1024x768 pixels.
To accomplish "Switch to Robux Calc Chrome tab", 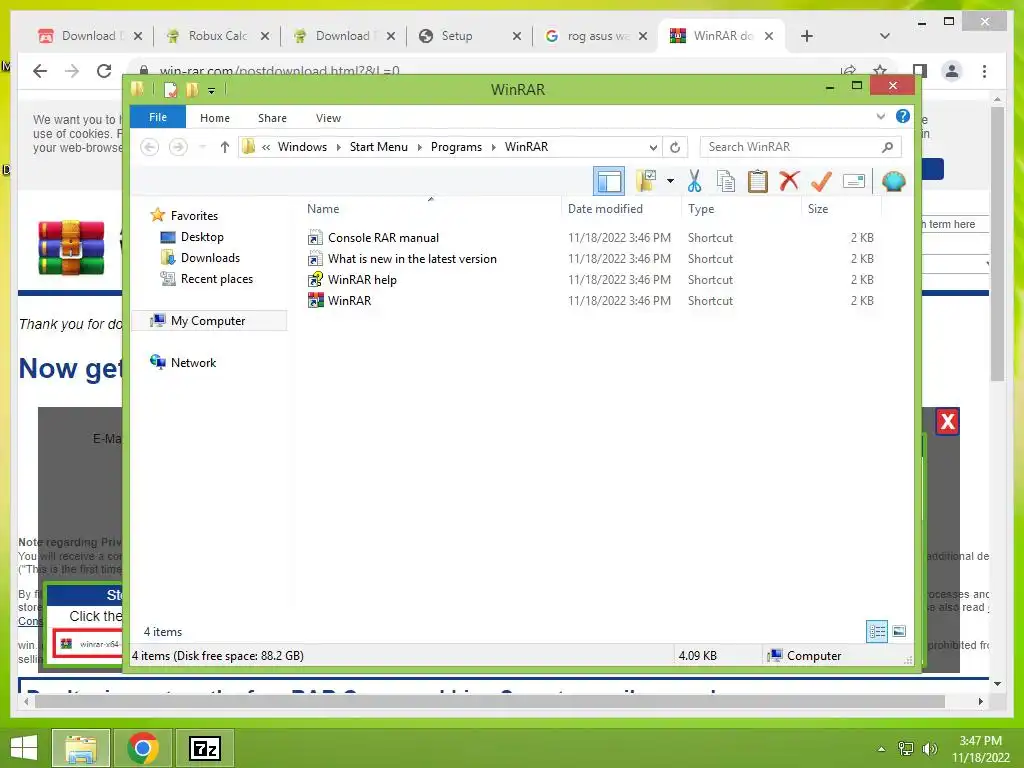I will (x=217, y=36).
